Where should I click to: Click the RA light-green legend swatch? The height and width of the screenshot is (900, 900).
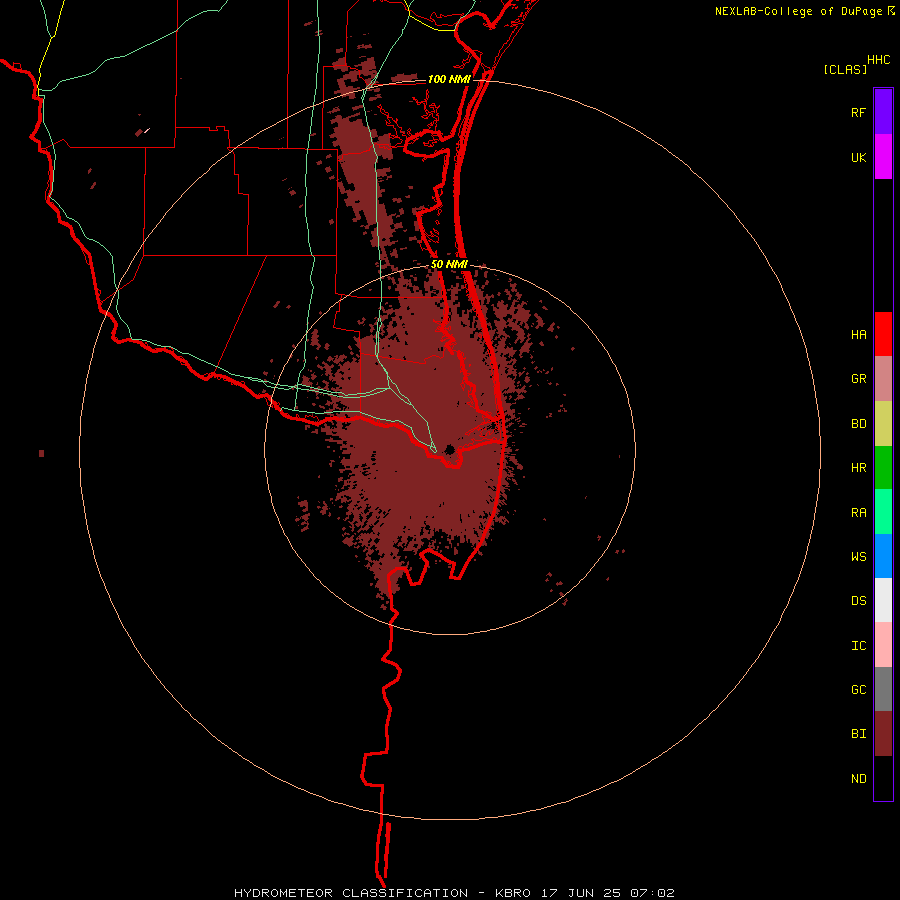pyautogui.click(x=883, y=512)
